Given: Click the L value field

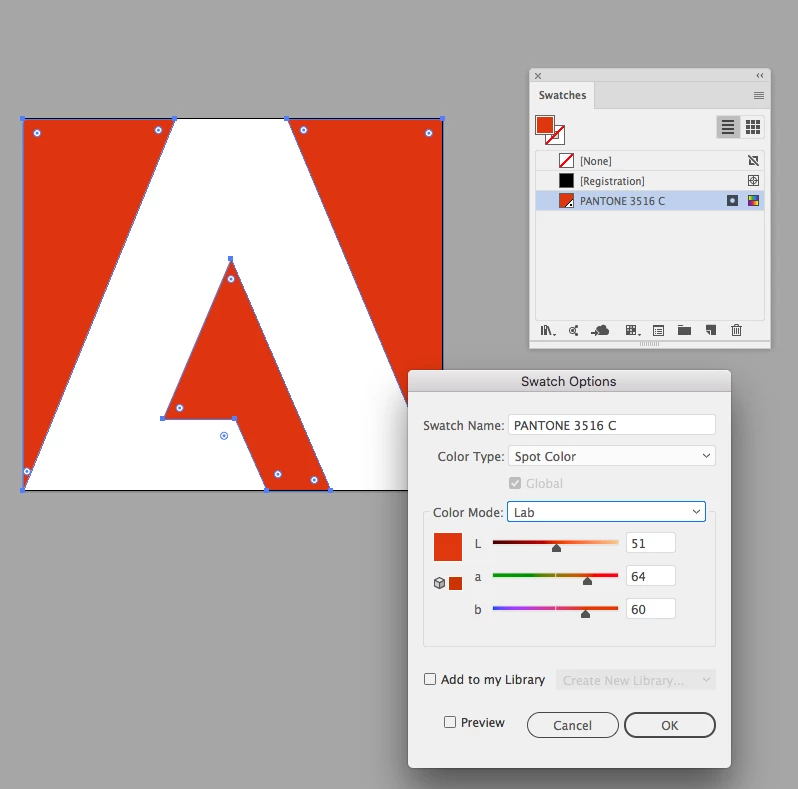Looking at the screenshot, I should [x=651, y=543].
